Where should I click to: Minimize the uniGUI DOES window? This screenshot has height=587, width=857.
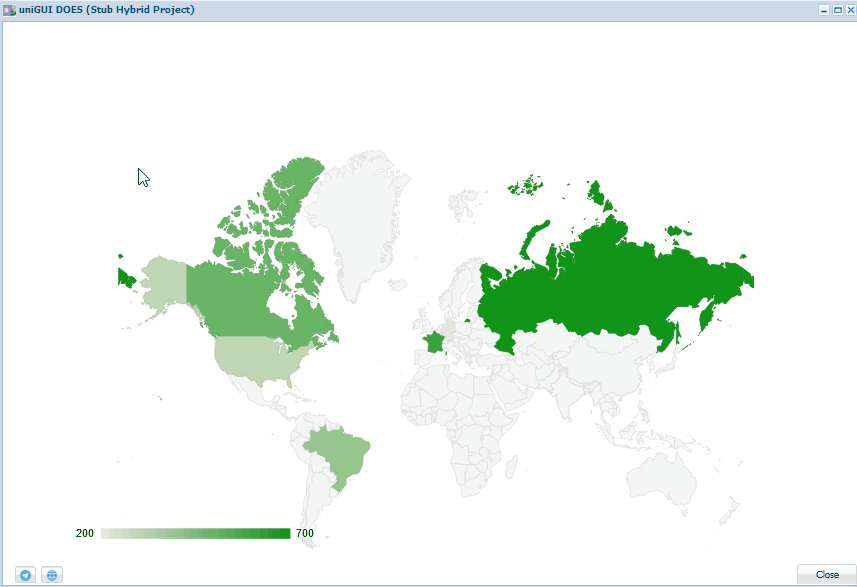[x=824, y=10]
